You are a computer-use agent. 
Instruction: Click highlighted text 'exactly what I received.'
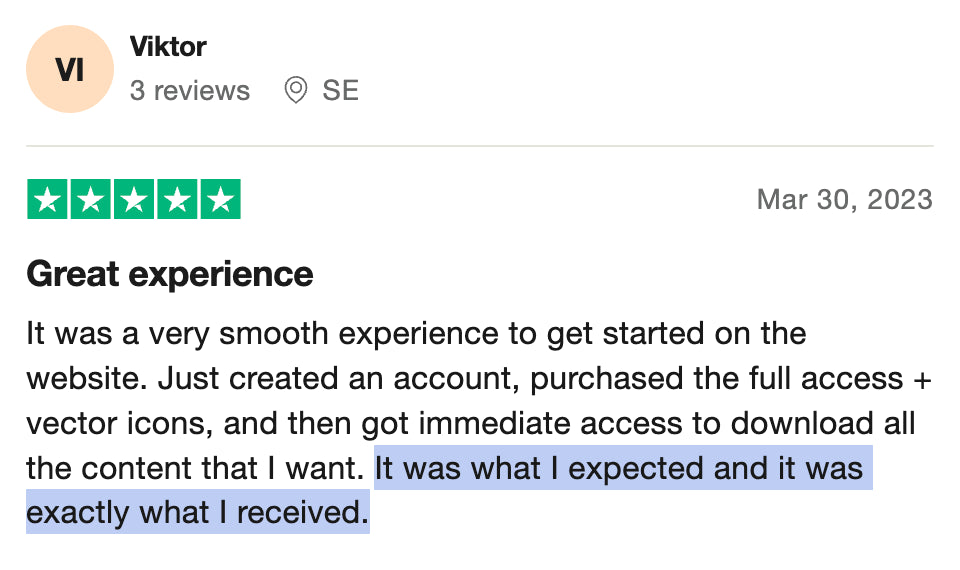[198, 512]
